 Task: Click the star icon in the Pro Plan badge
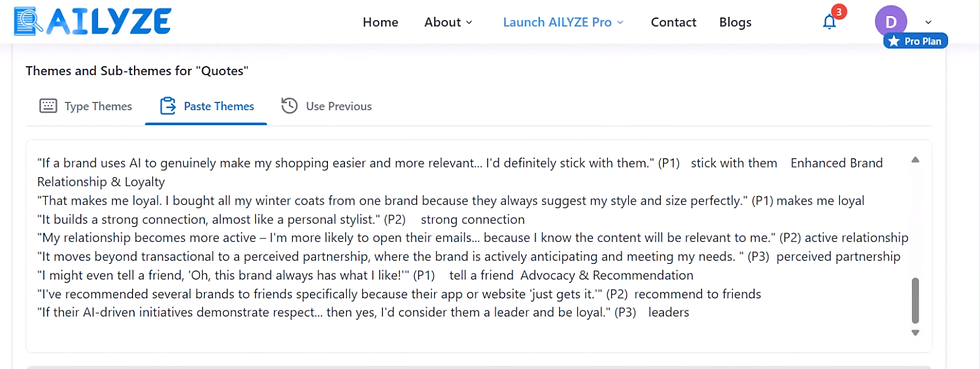pos(894,41)
